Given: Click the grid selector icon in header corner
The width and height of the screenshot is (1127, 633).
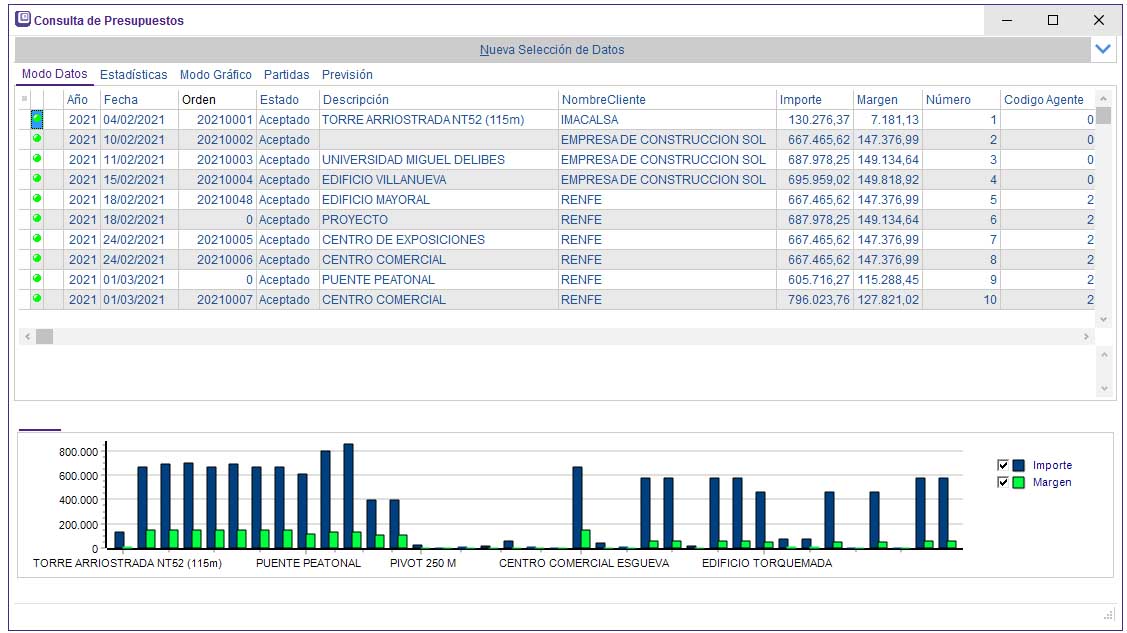Looking at the screenshot, I should (x=24, y=99).
